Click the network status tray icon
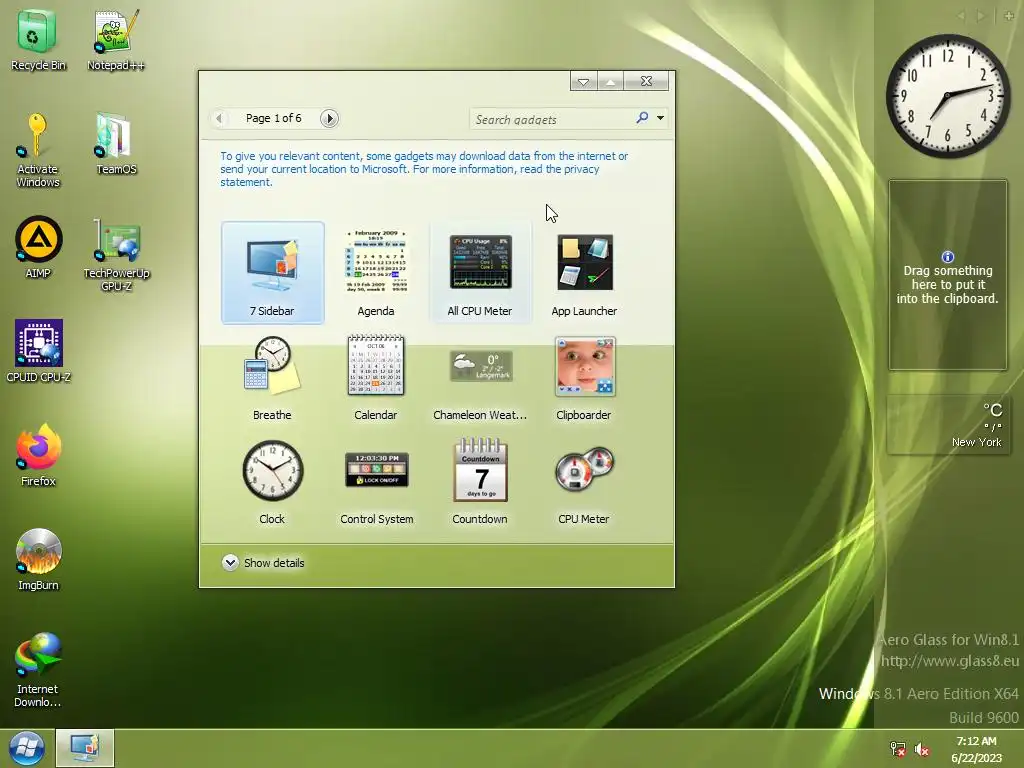The image size is (1024, 768). [x=898, y=749]
